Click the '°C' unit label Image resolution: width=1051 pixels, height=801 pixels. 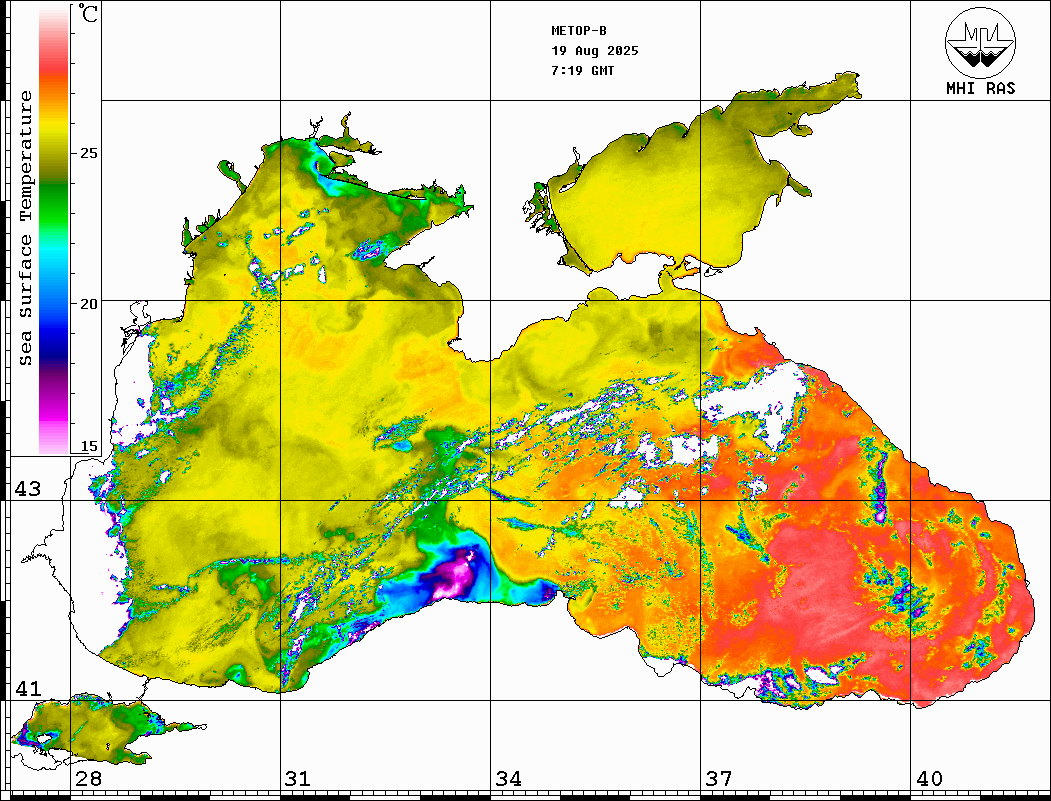coord(88,13)
